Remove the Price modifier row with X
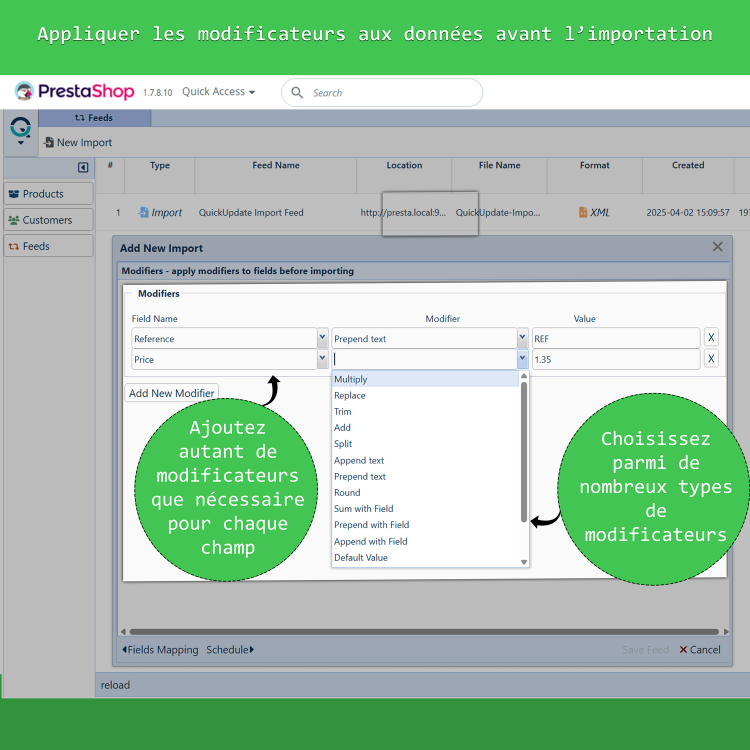Screen dimensions: 750x750 (711, 359)
